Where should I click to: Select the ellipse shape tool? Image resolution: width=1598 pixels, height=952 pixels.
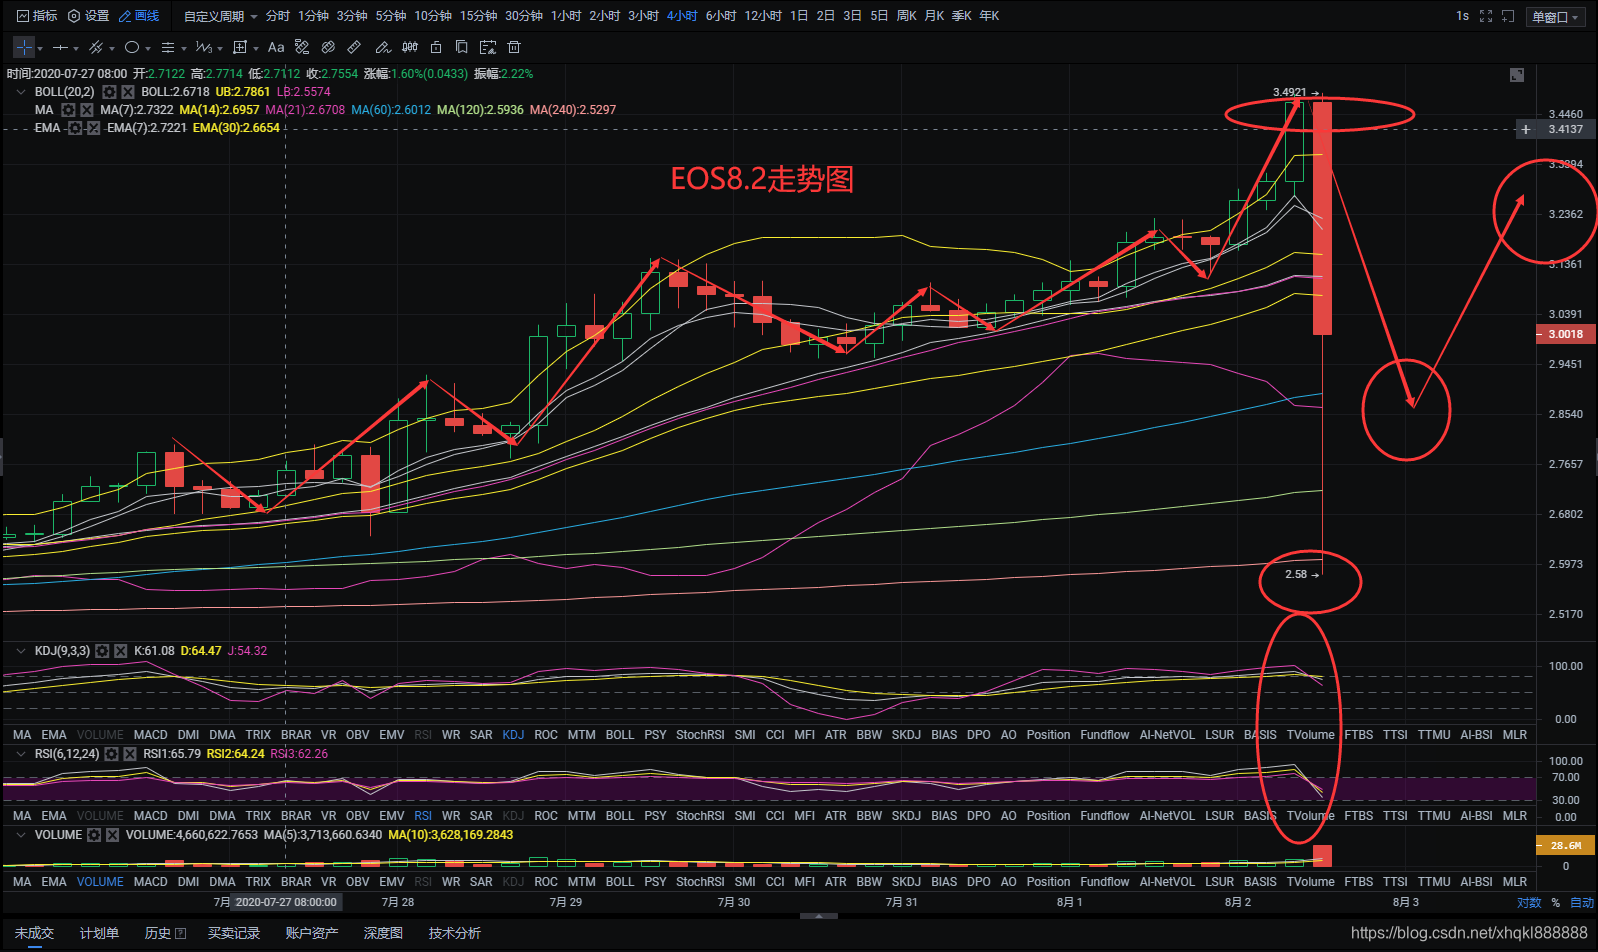(x=132, y=47)
